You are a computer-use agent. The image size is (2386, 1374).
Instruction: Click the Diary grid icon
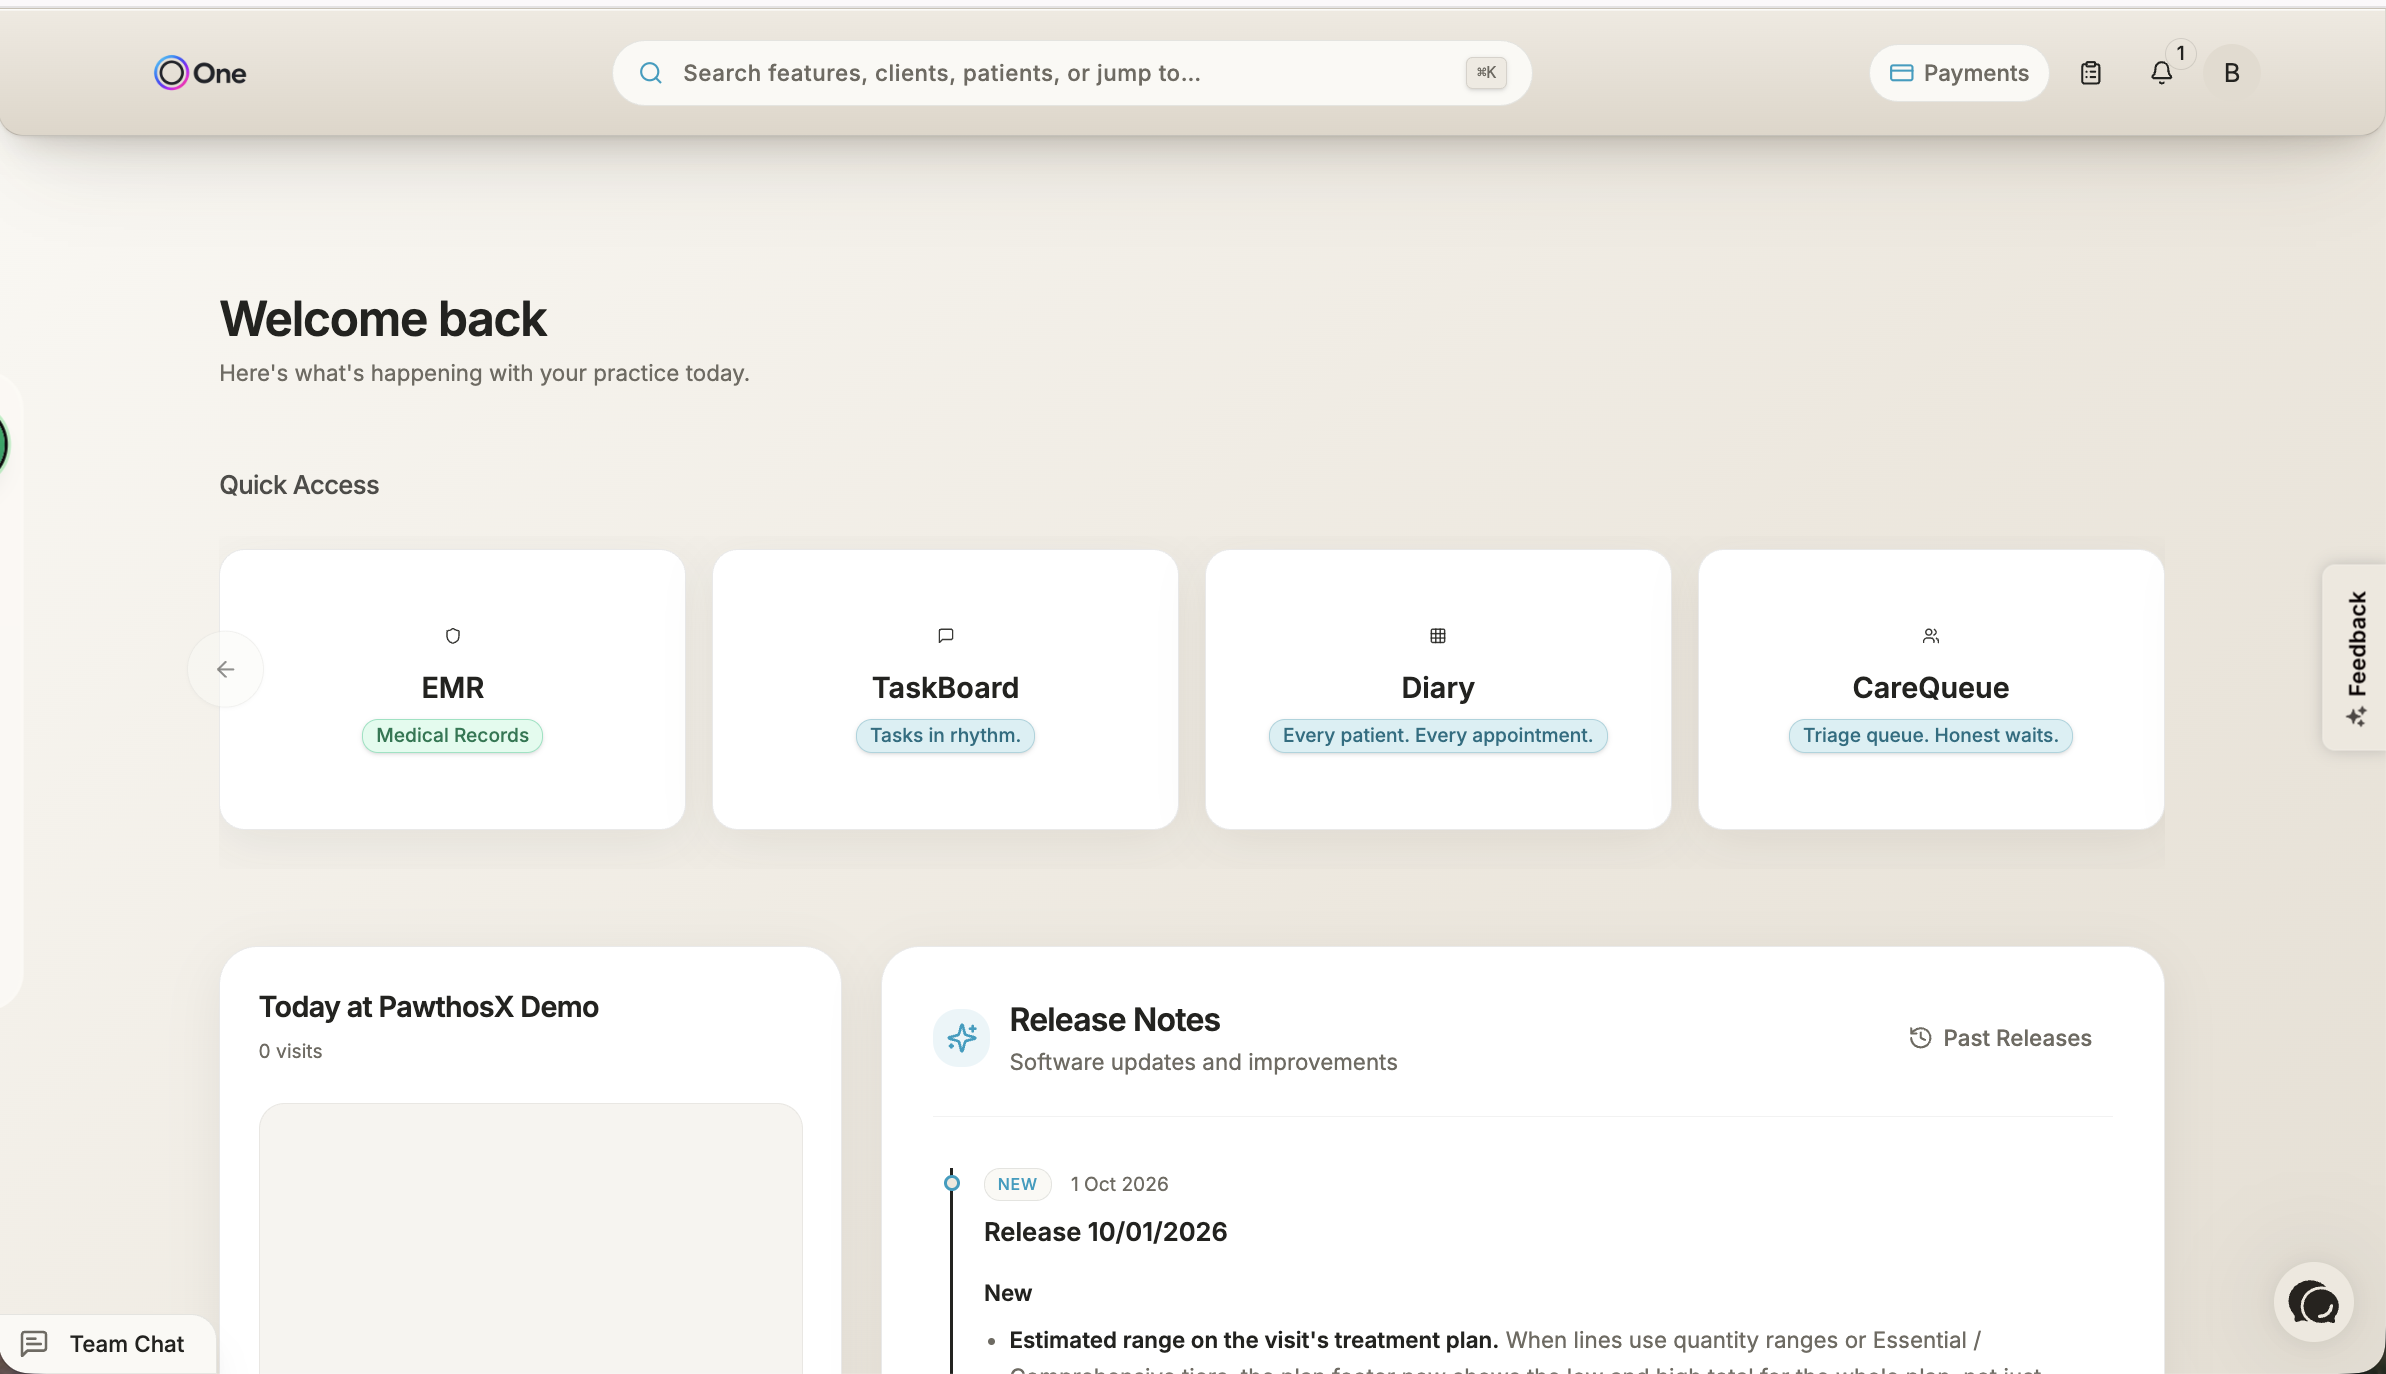(x=1438, y=636)
